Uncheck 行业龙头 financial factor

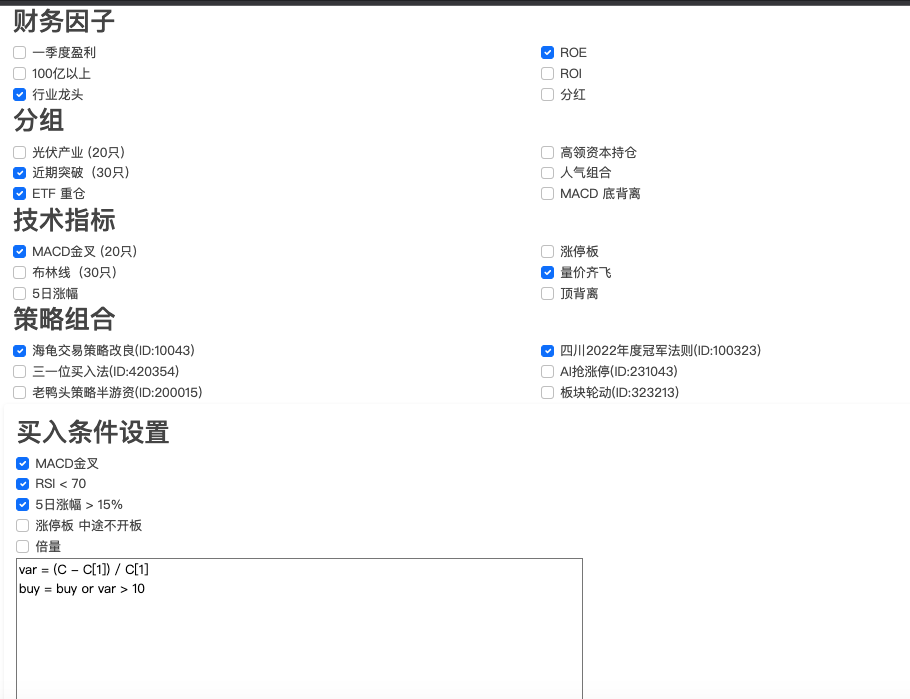tap(20, 95)
